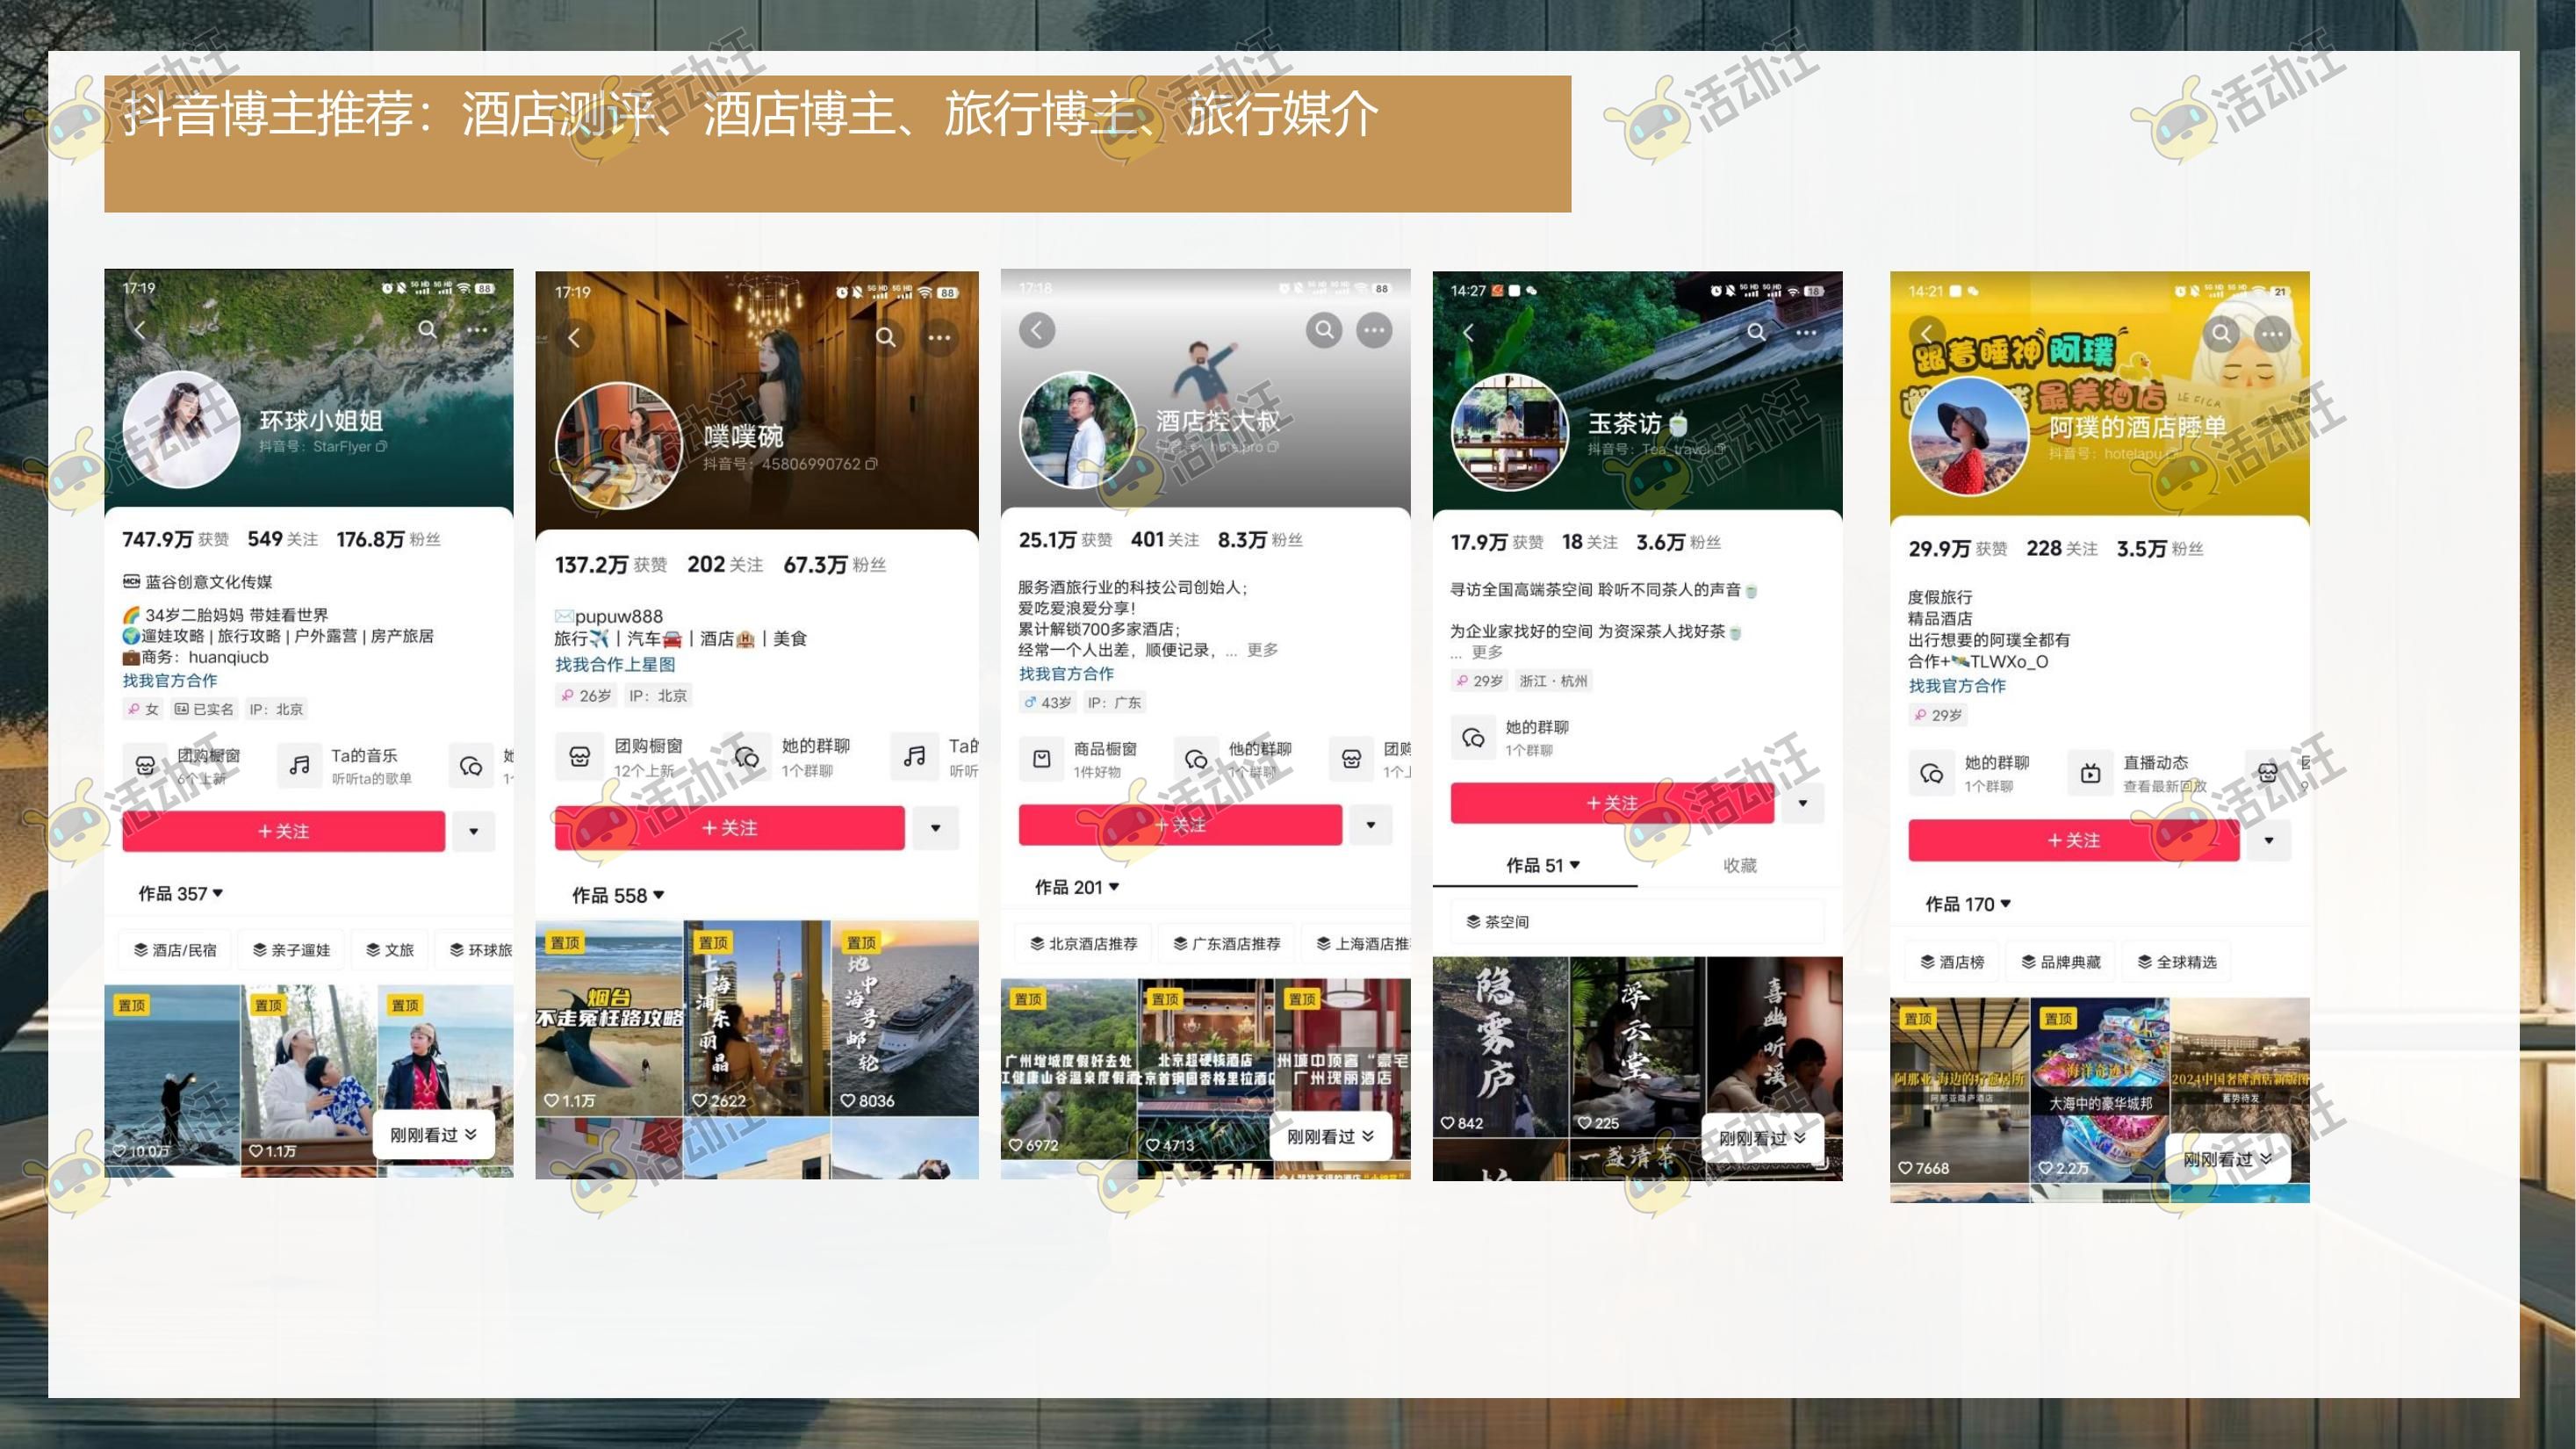Open more options on 酒店控大叔 profile

click(1374, 330)
